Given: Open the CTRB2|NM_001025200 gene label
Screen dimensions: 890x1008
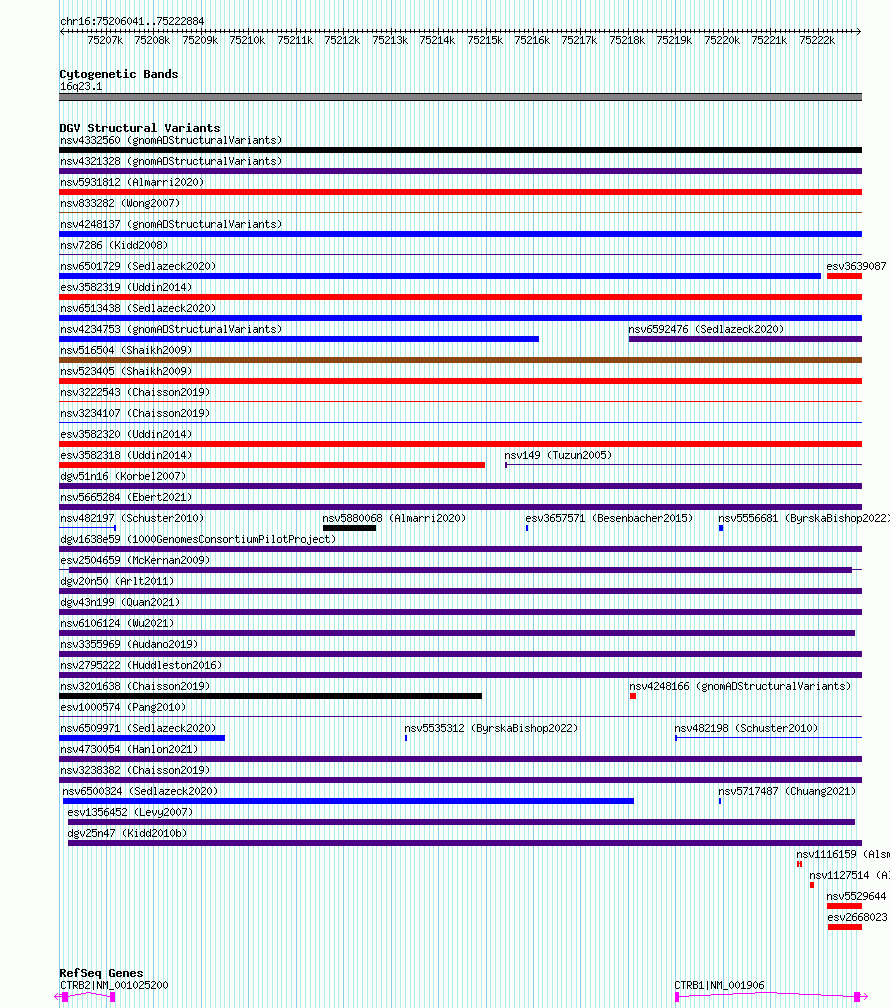Looking at the screenshot, I should coord(114,985).
